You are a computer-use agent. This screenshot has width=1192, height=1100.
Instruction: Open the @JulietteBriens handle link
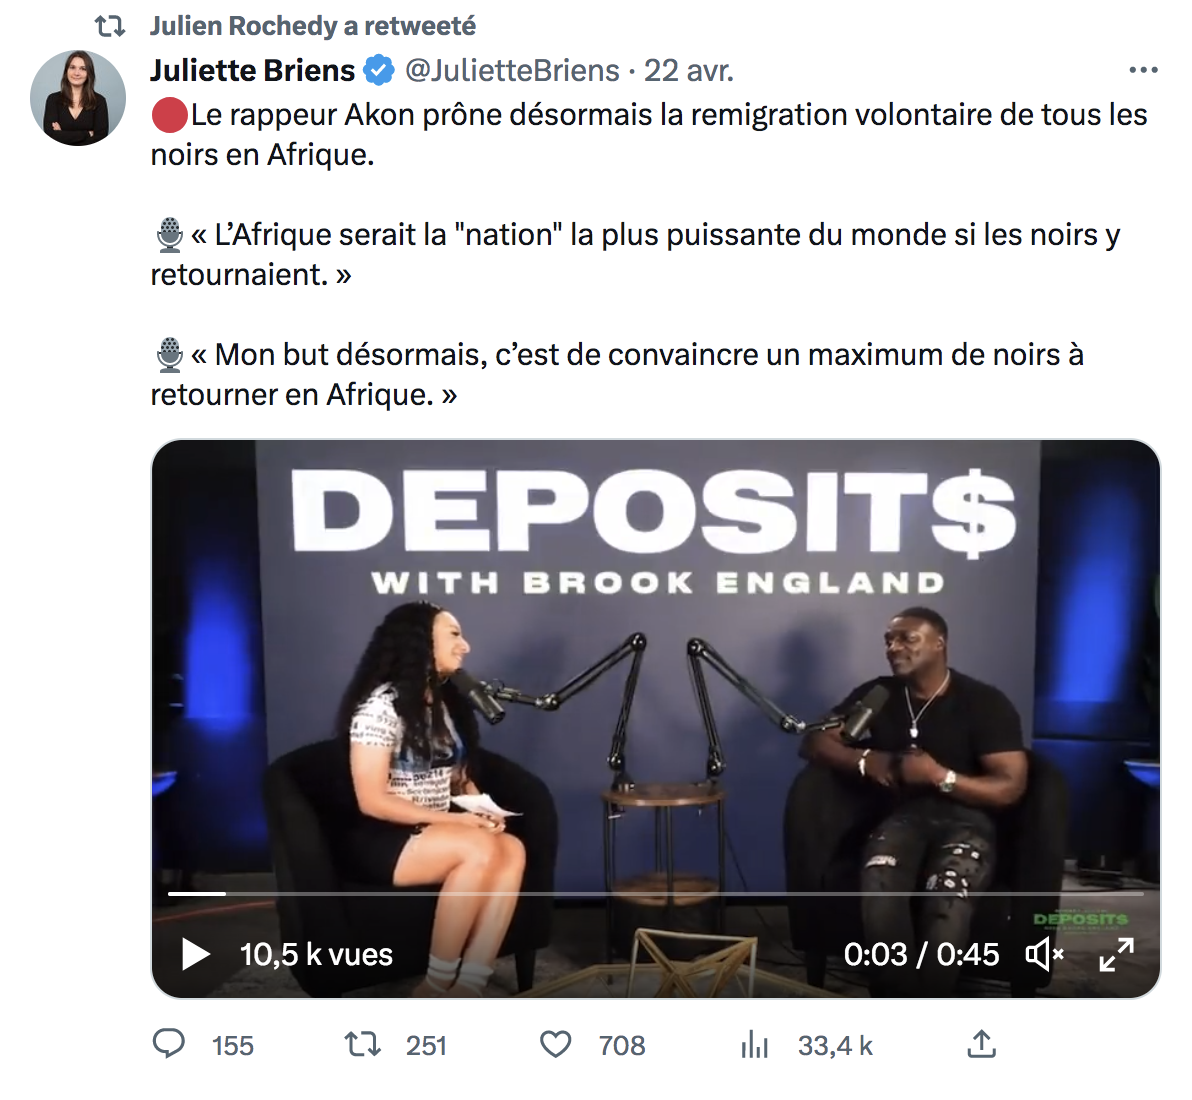(512, 71)
